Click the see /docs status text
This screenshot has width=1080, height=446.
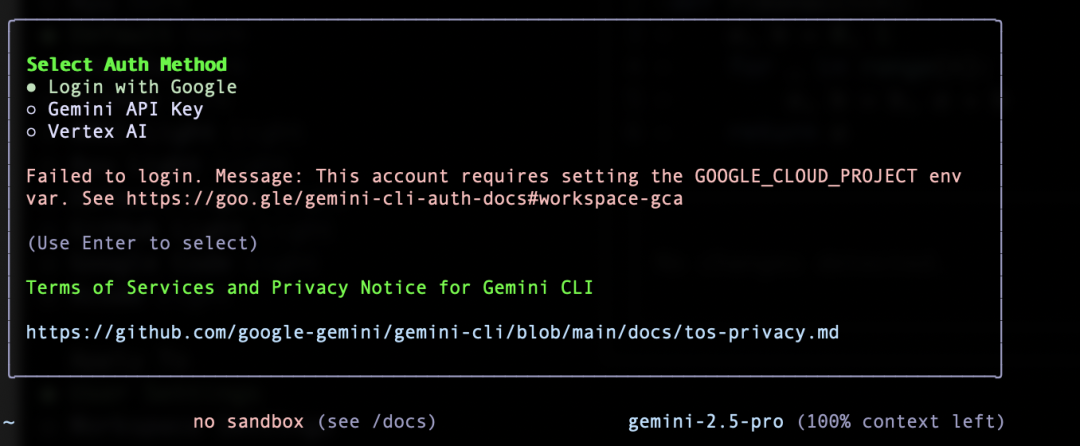click(377, 421)
